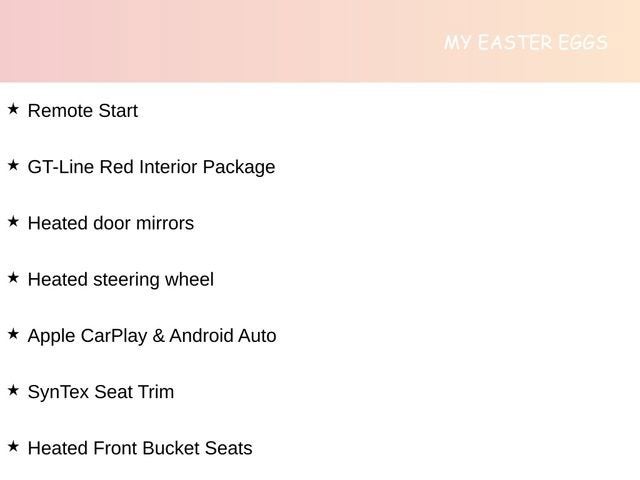Click the star beside Heated steering wheel
The height and width of the screenshot is (480, 640).
(x=13, y=277)
